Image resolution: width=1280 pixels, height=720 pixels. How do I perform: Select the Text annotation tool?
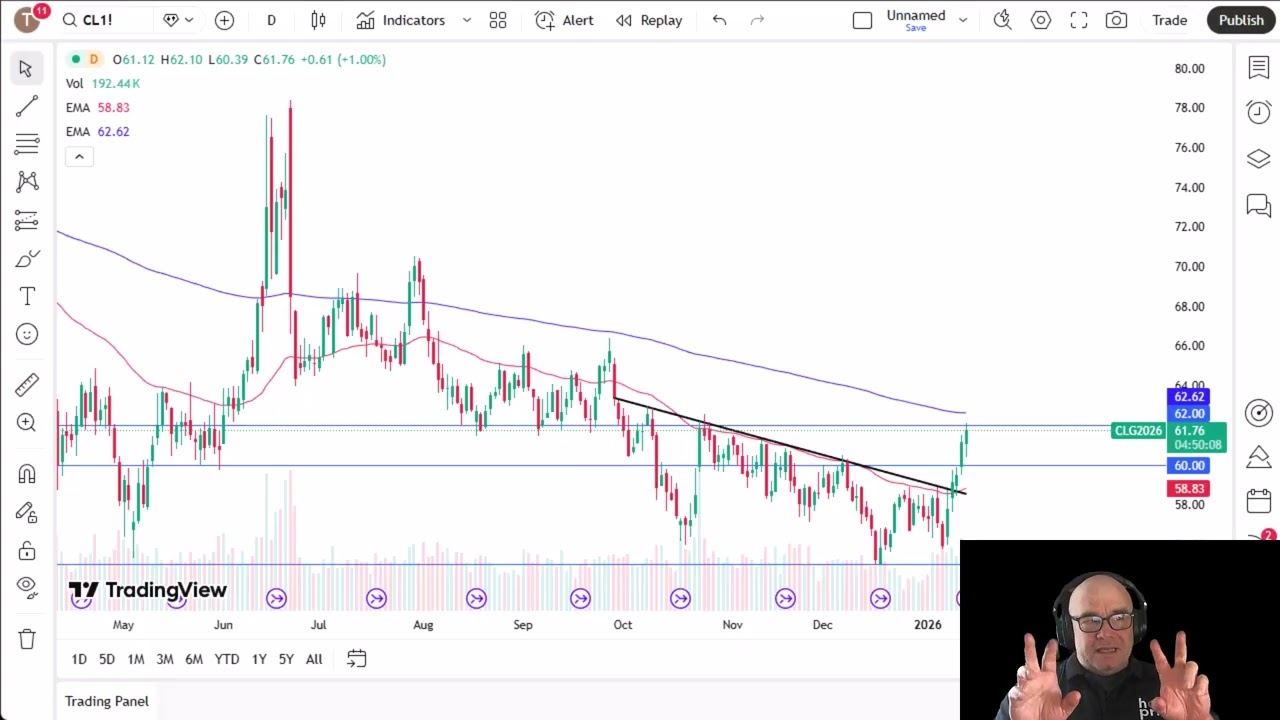click(26, 296)
